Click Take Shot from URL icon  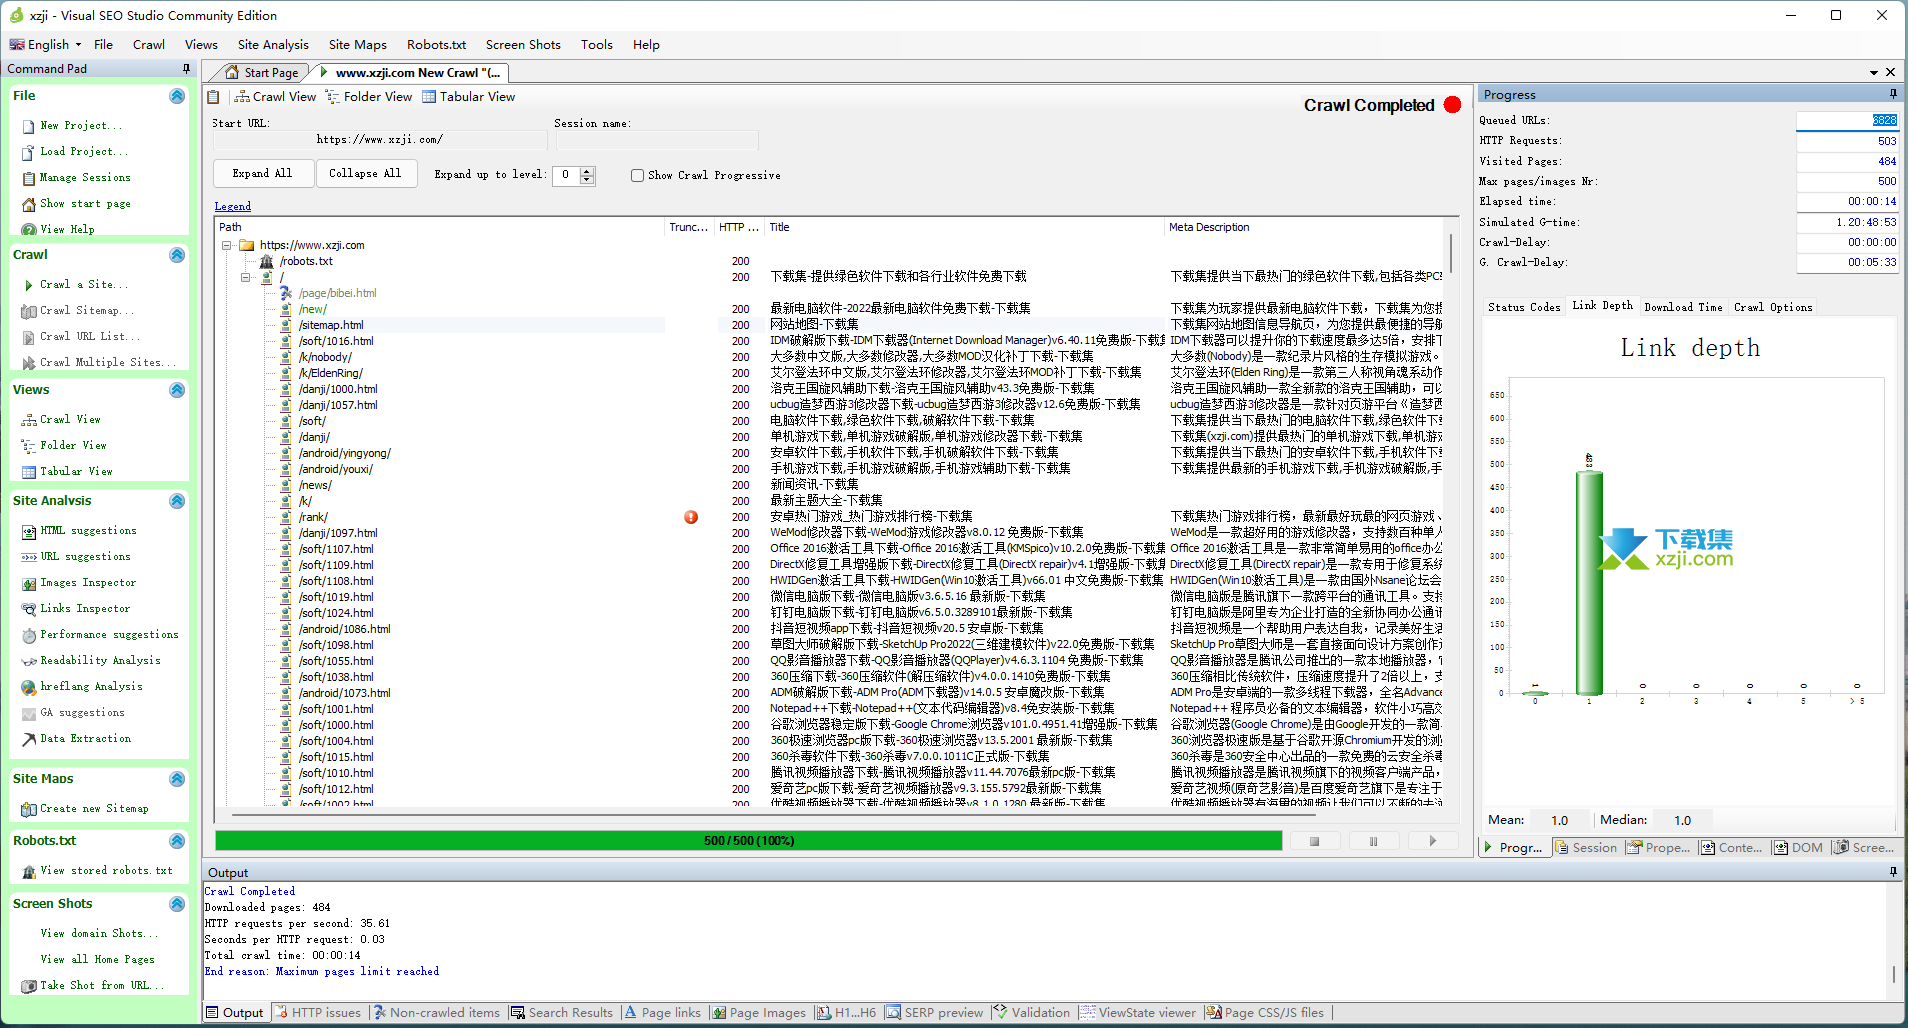[x=28, y=986]
